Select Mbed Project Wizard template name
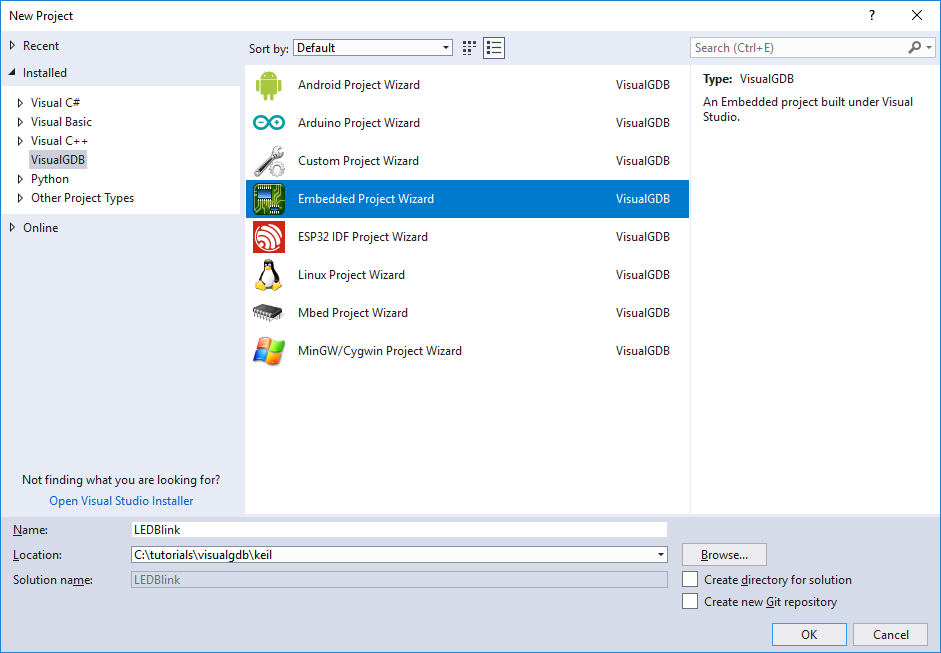941x653 pixels. click(353, 313)
